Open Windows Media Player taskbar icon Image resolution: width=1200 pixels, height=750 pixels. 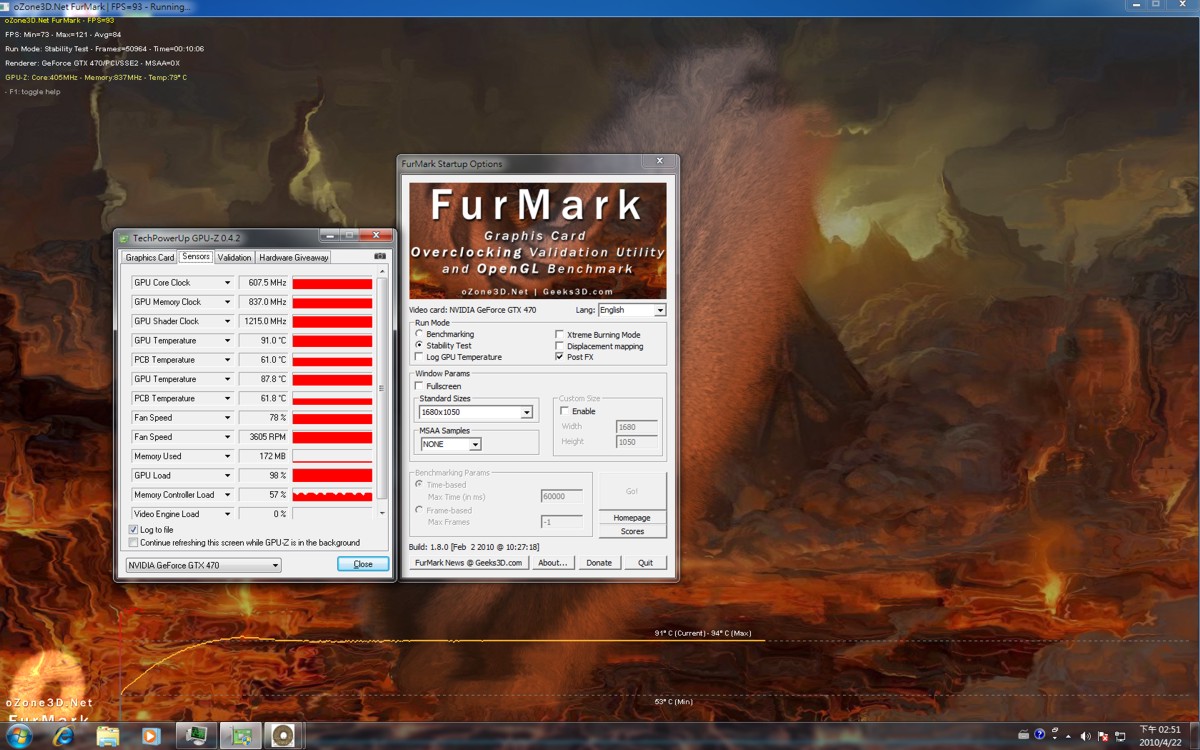click(x=151, y=736)
